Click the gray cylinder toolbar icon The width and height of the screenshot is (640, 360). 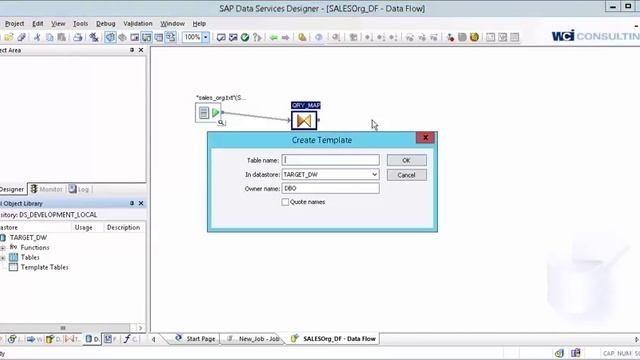pyautogui.click(x=462, y=37)
